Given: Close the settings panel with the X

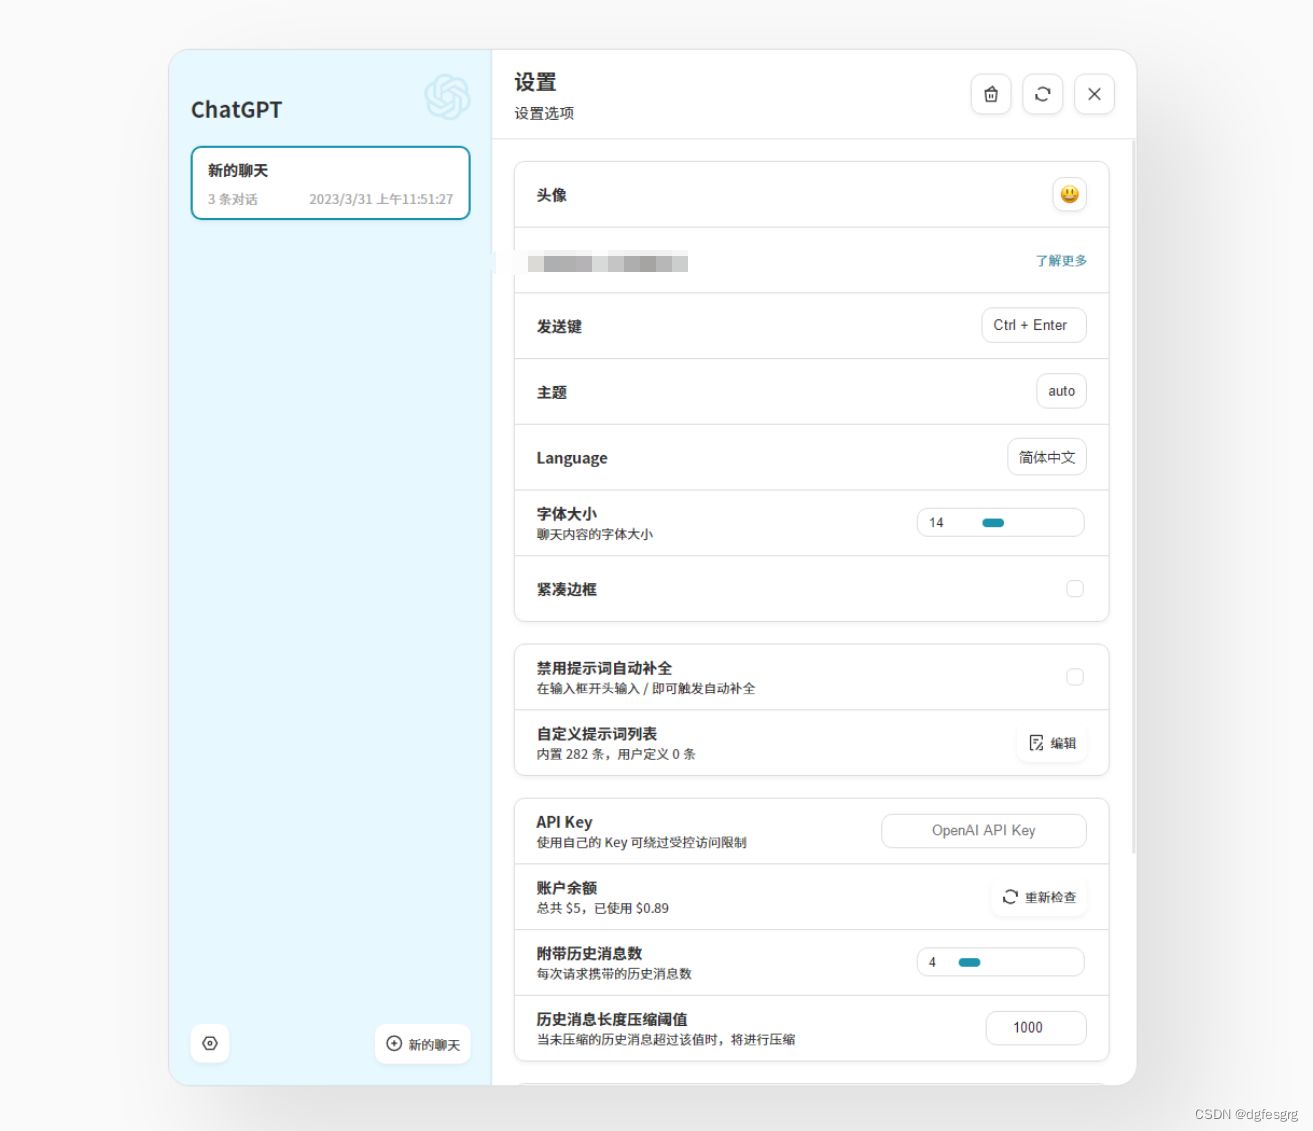Looking at the screenshot, I should [1094, 94].
